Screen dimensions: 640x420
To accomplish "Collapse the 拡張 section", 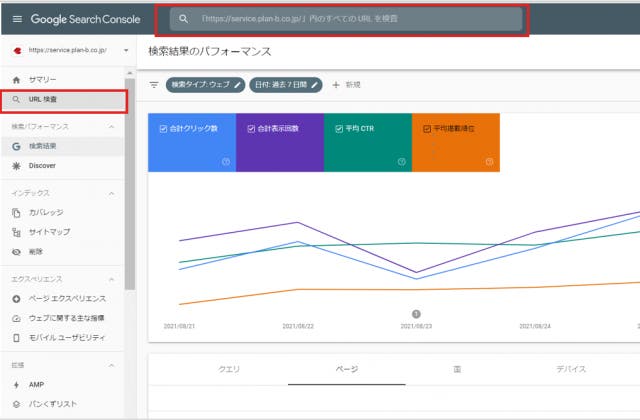I will (x=111, y=365).
